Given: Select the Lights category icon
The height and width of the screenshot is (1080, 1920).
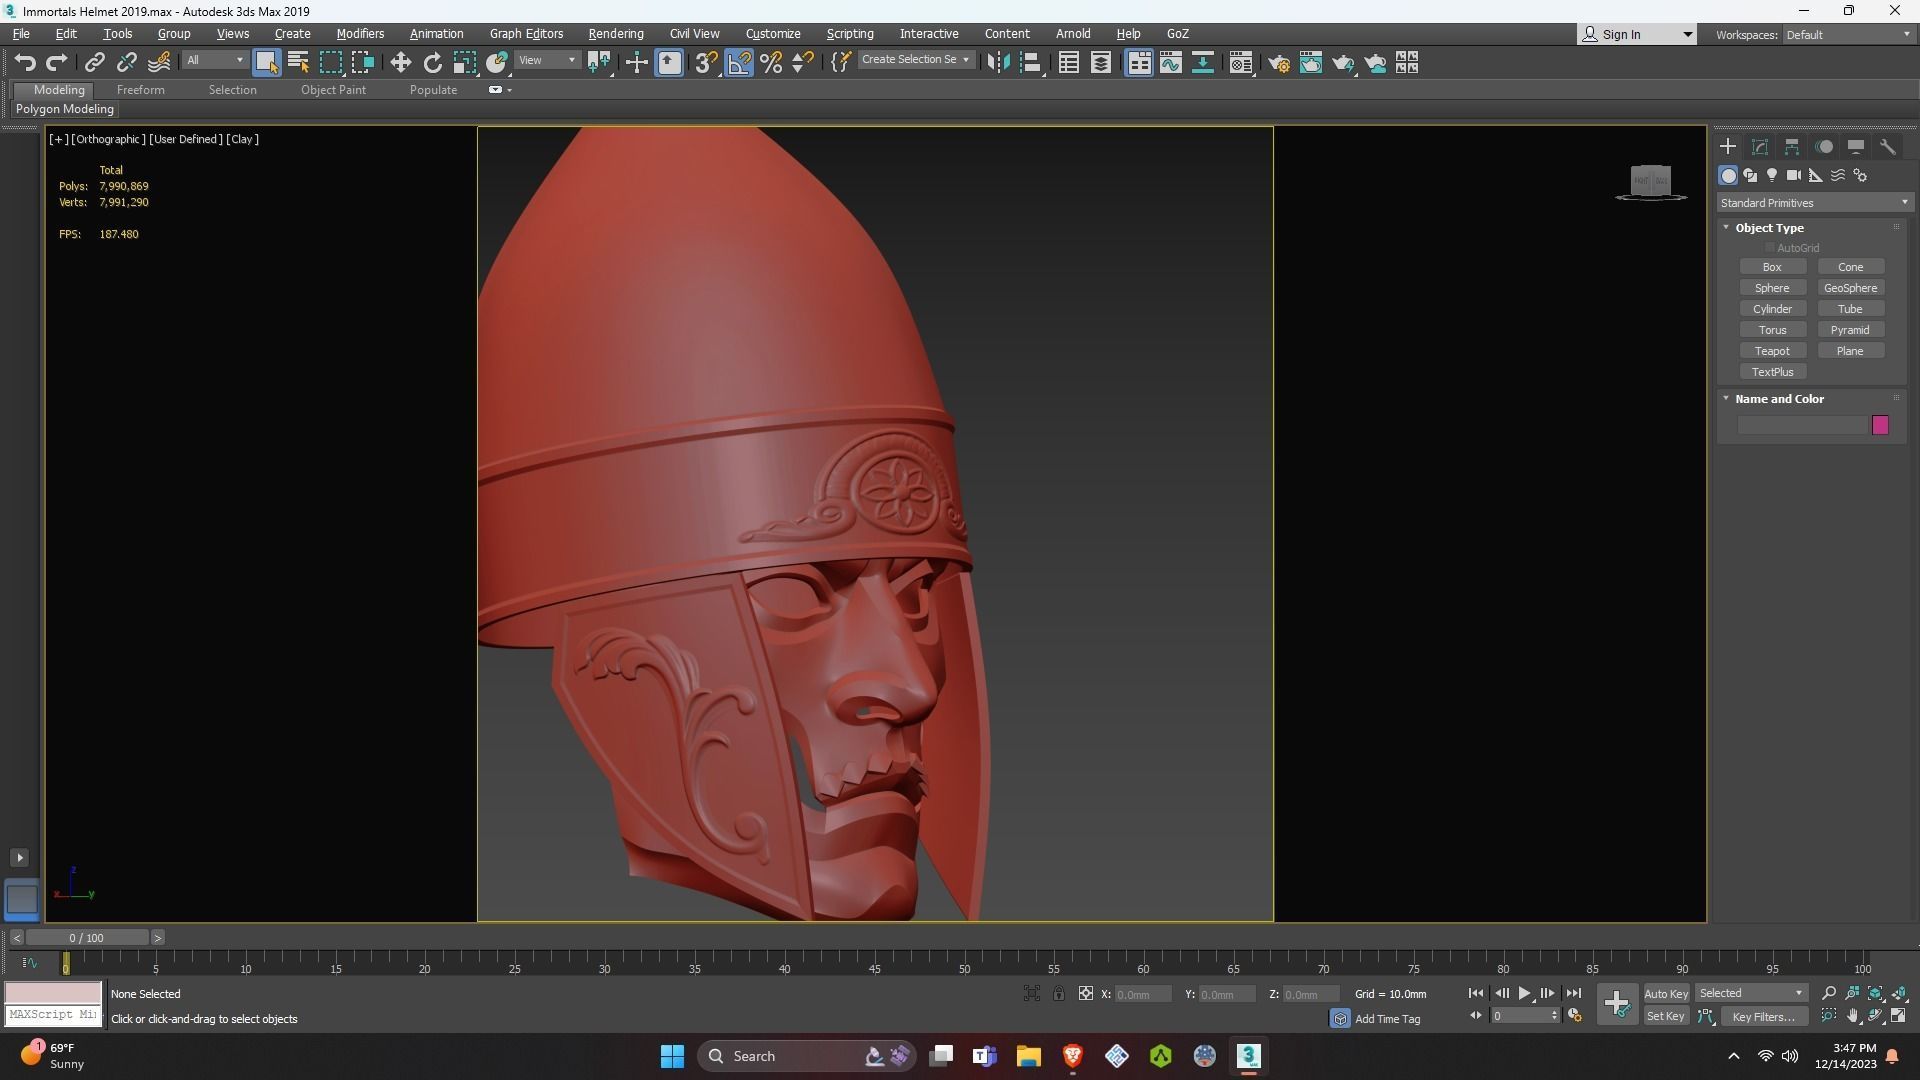Looking at the screenshot, I should [x=1771, y=175].
